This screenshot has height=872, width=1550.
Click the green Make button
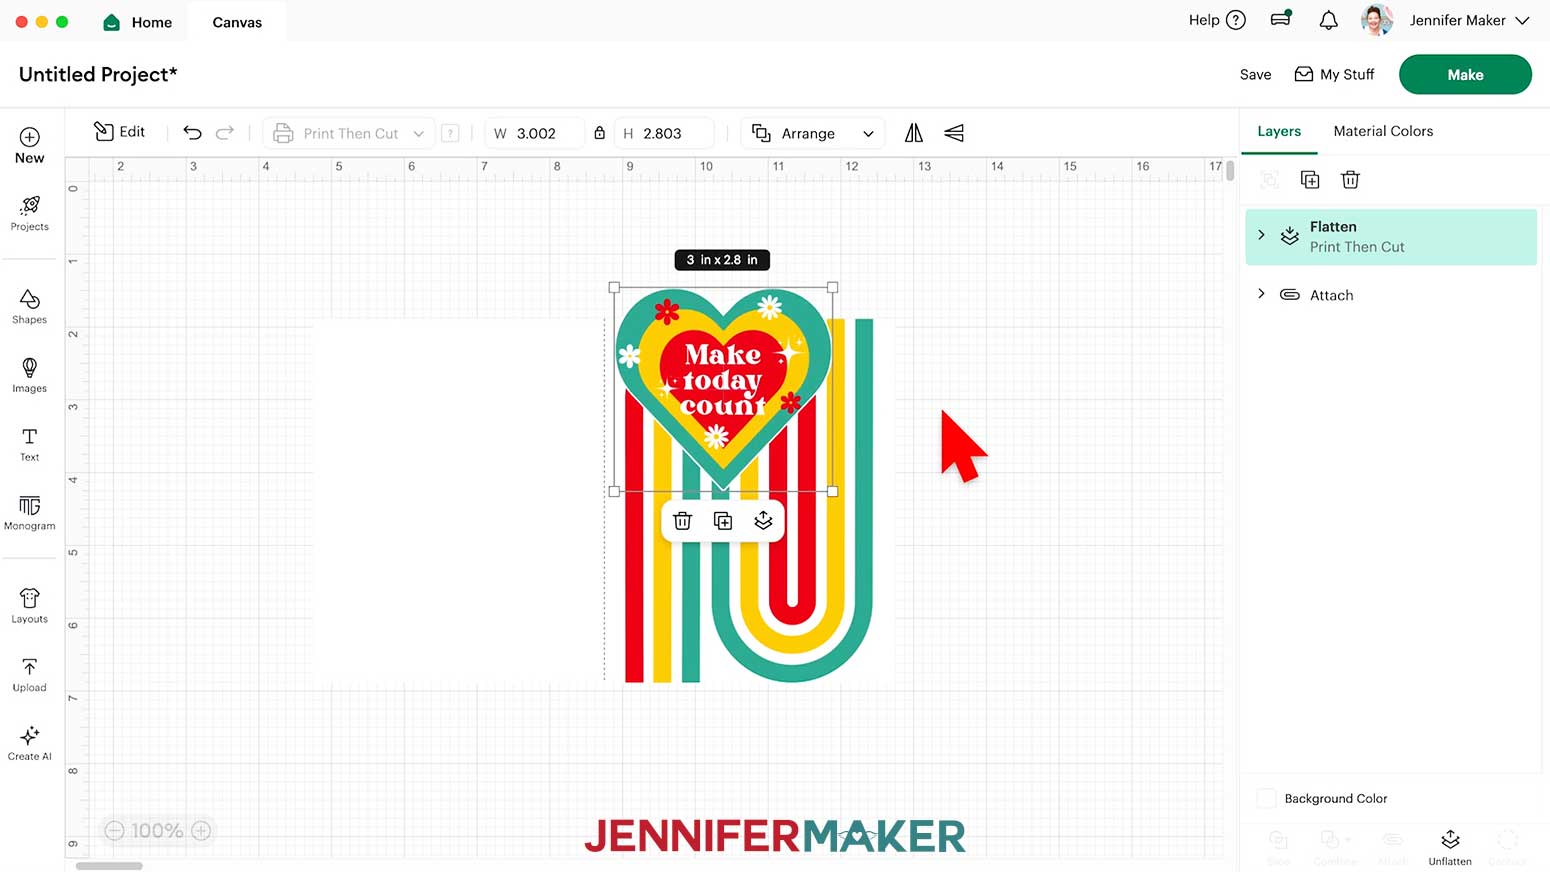[1465, 75]
